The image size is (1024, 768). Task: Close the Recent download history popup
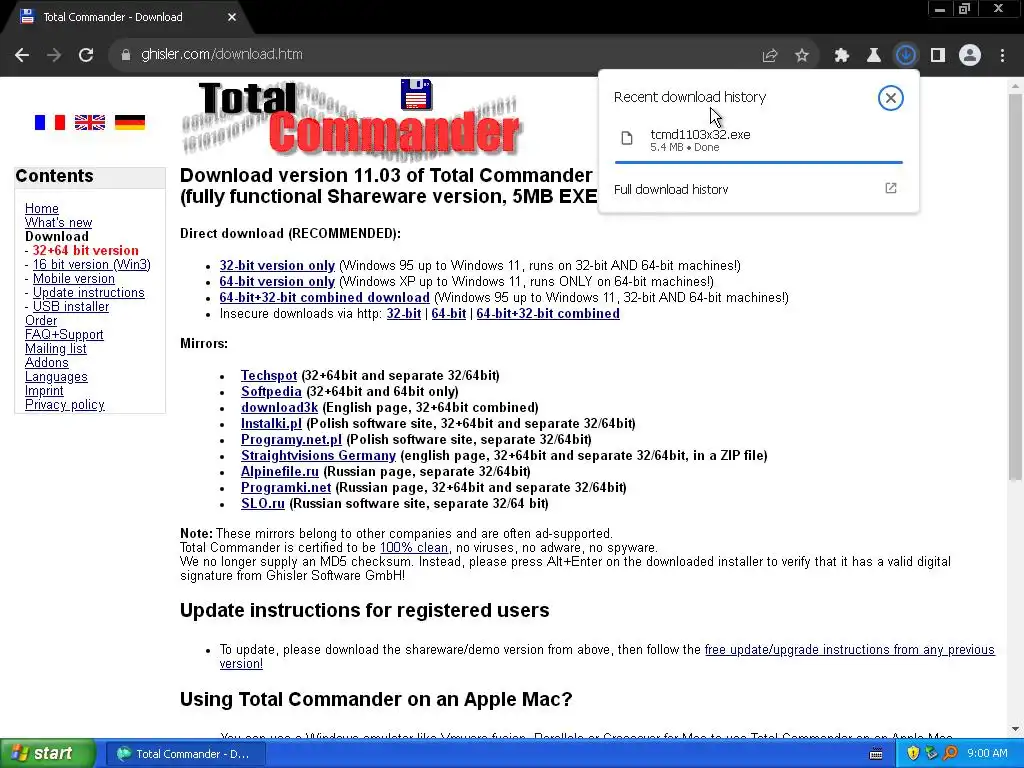pos(891,98)
